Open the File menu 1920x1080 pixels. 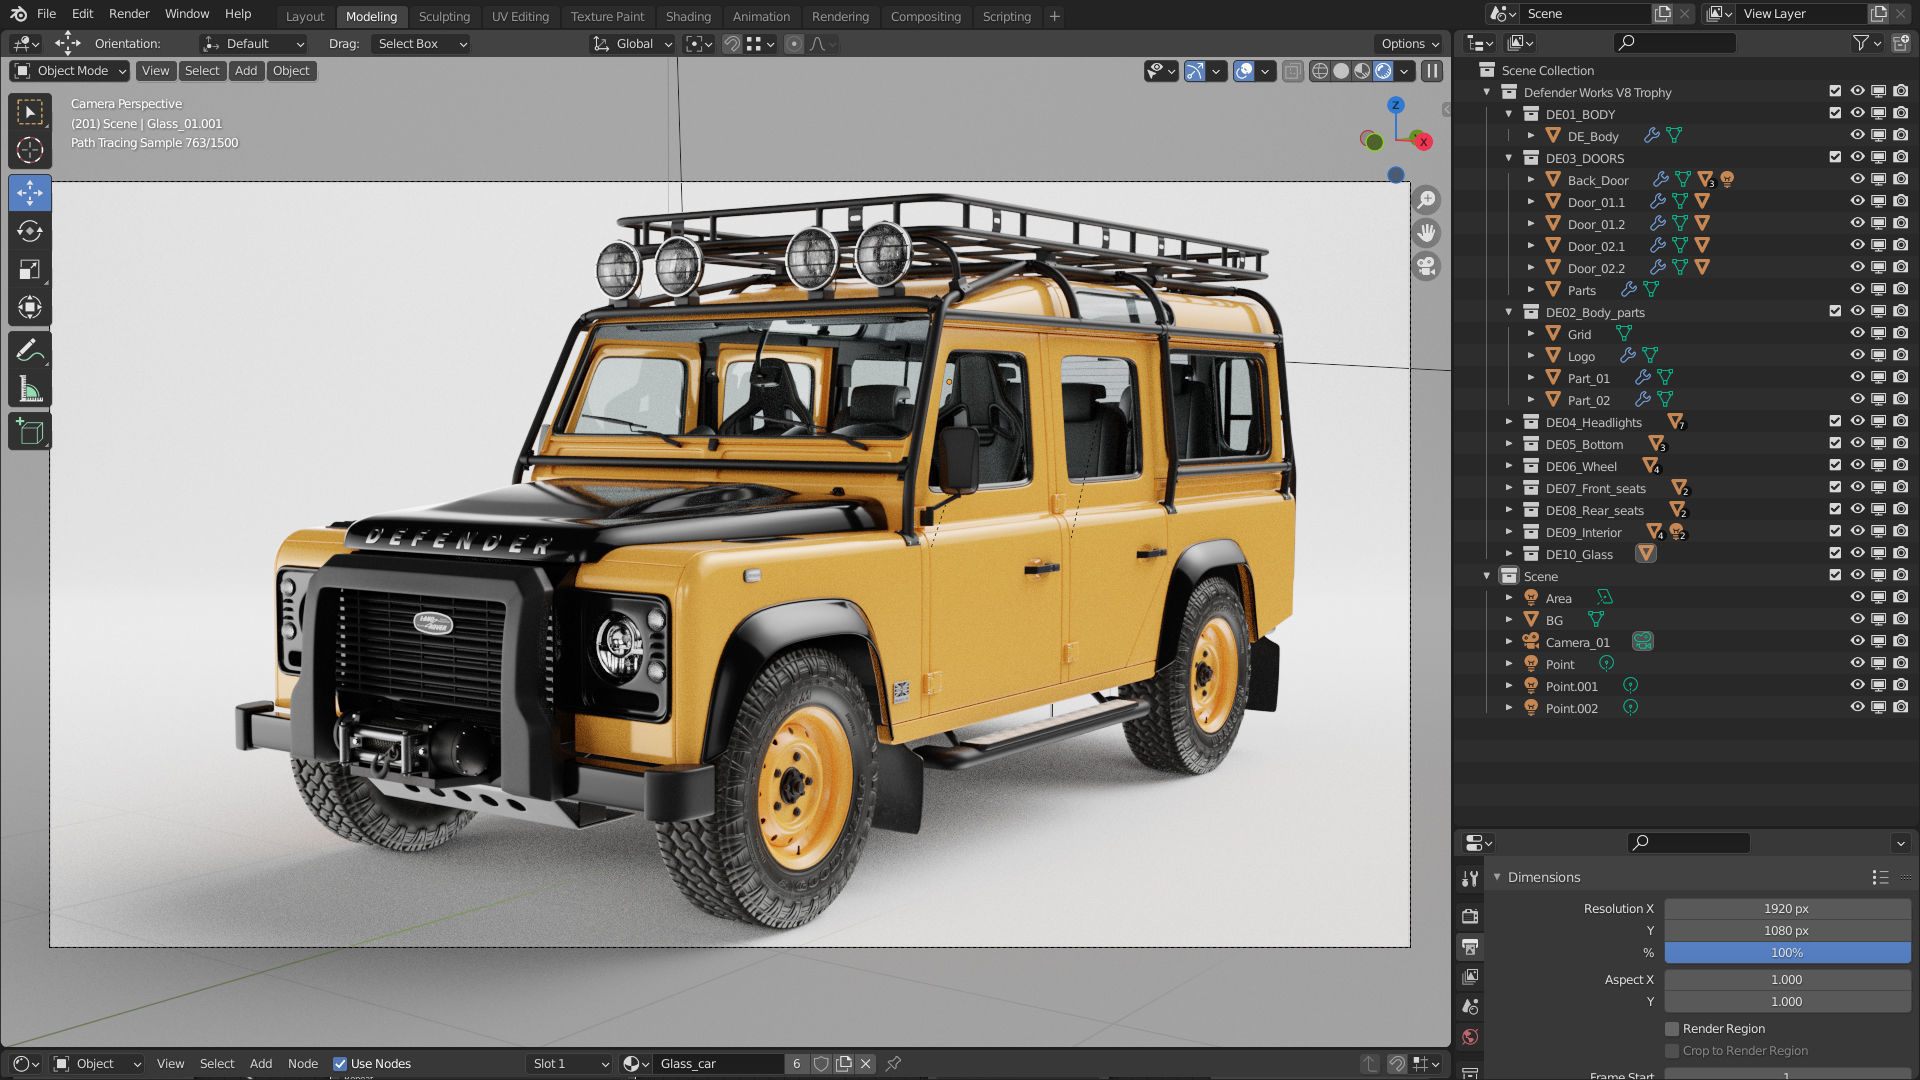coord(46,14)
